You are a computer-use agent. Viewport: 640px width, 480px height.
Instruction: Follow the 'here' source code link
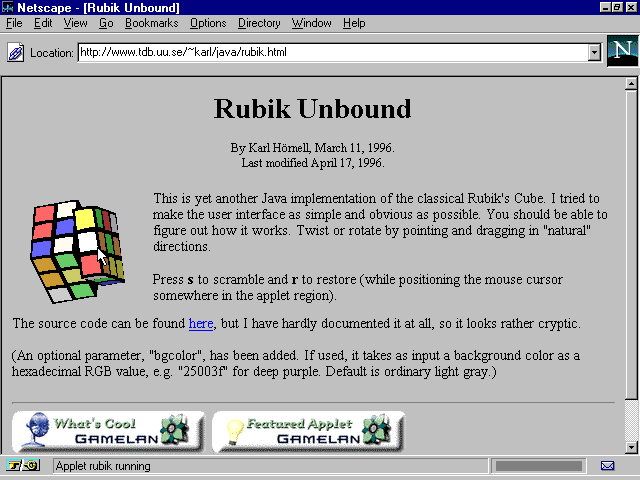(x=201, y=324)
